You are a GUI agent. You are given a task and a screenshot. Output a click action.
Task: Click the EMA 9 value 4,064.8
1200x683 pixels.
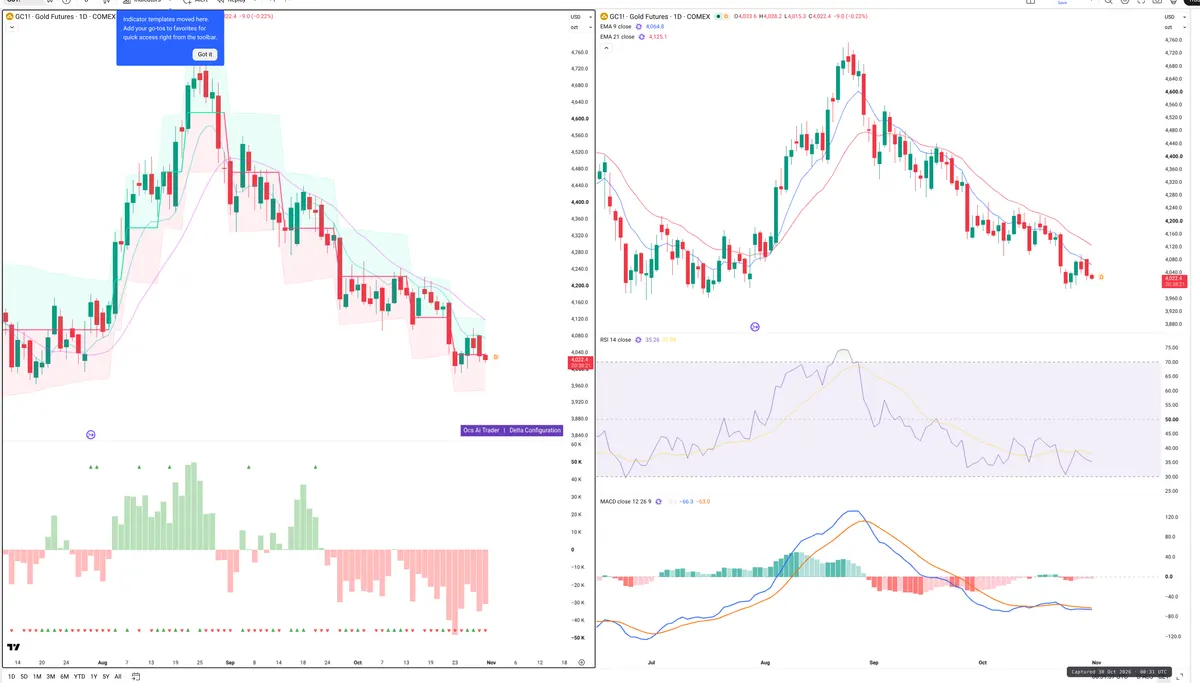click(656, 27)
